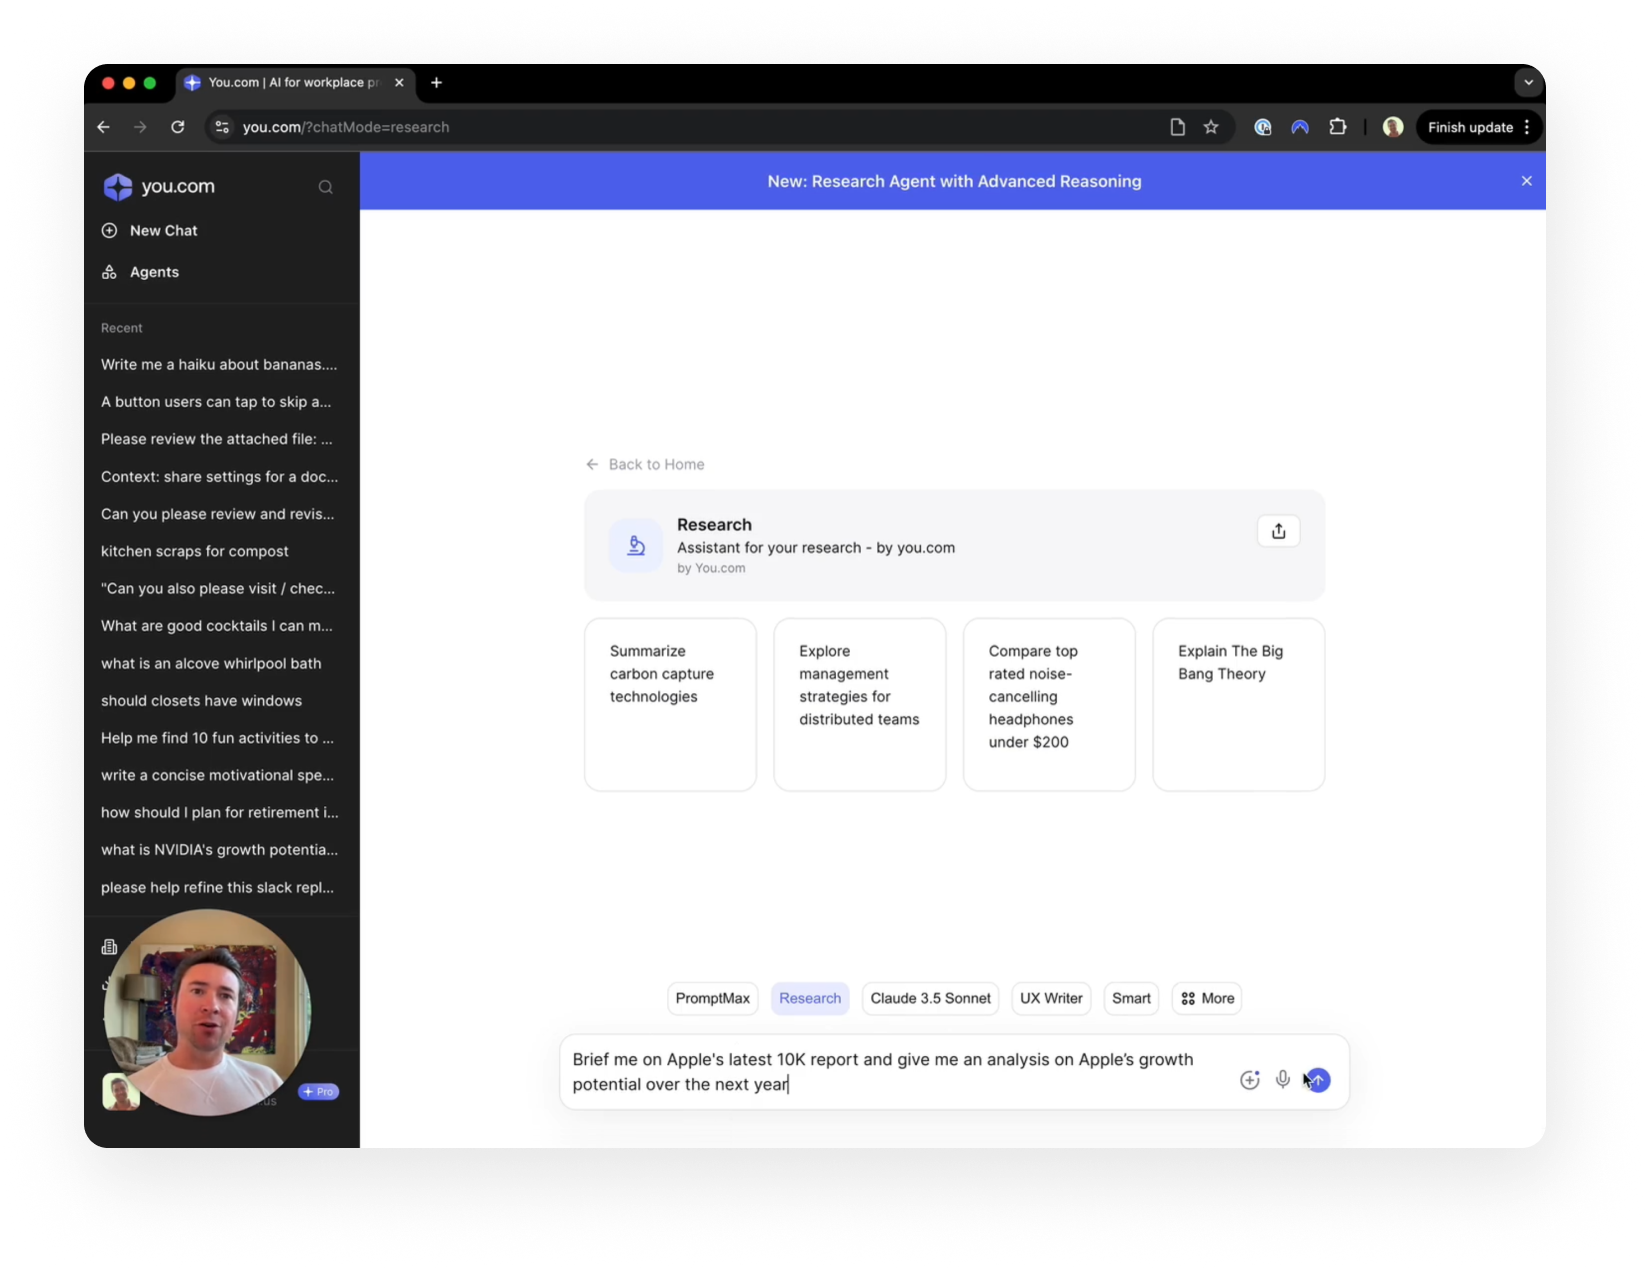1646x1268 pixels.
Task: Click the browser forward arrow
Action: tap(140, 127)
